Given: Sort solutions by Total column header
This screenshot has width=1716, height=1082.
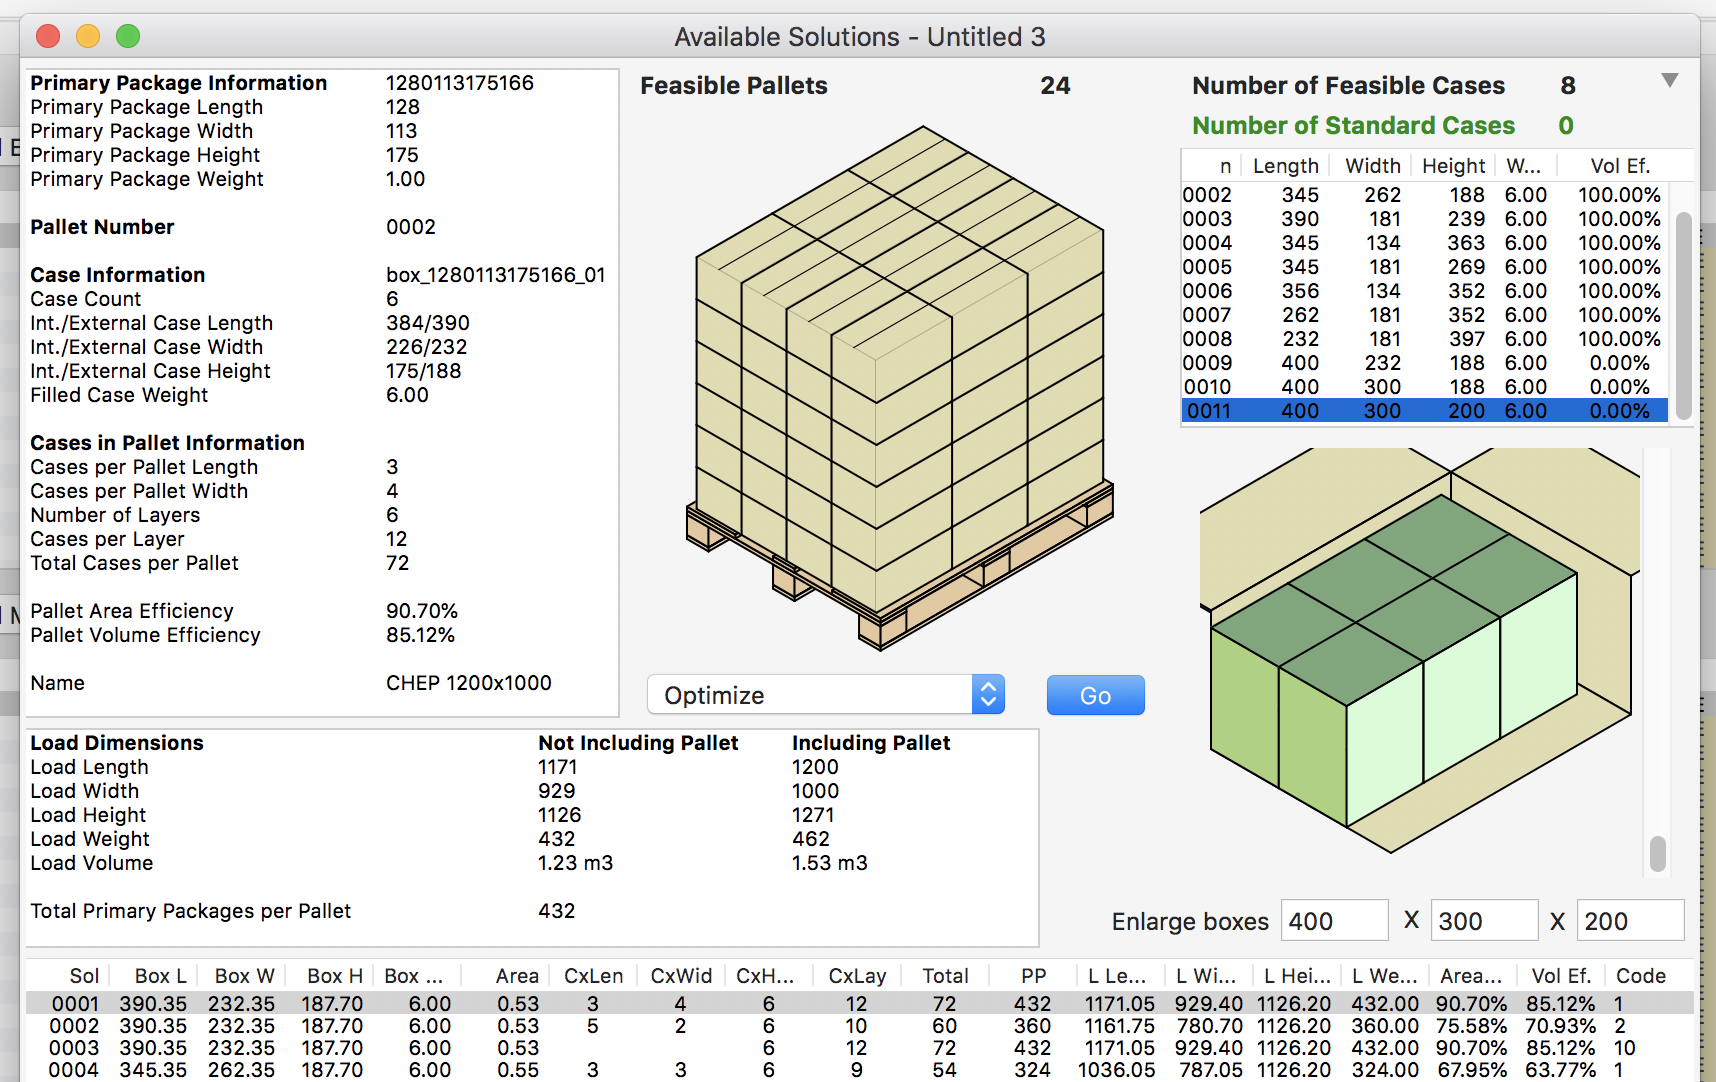Looking at the screenshot, I should coord(945,976).
